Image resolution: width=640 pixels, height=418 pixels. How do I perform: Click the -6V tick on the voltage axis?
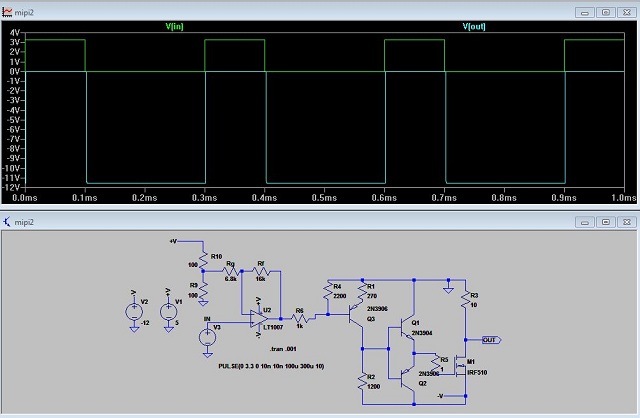[x=14, y=127]
